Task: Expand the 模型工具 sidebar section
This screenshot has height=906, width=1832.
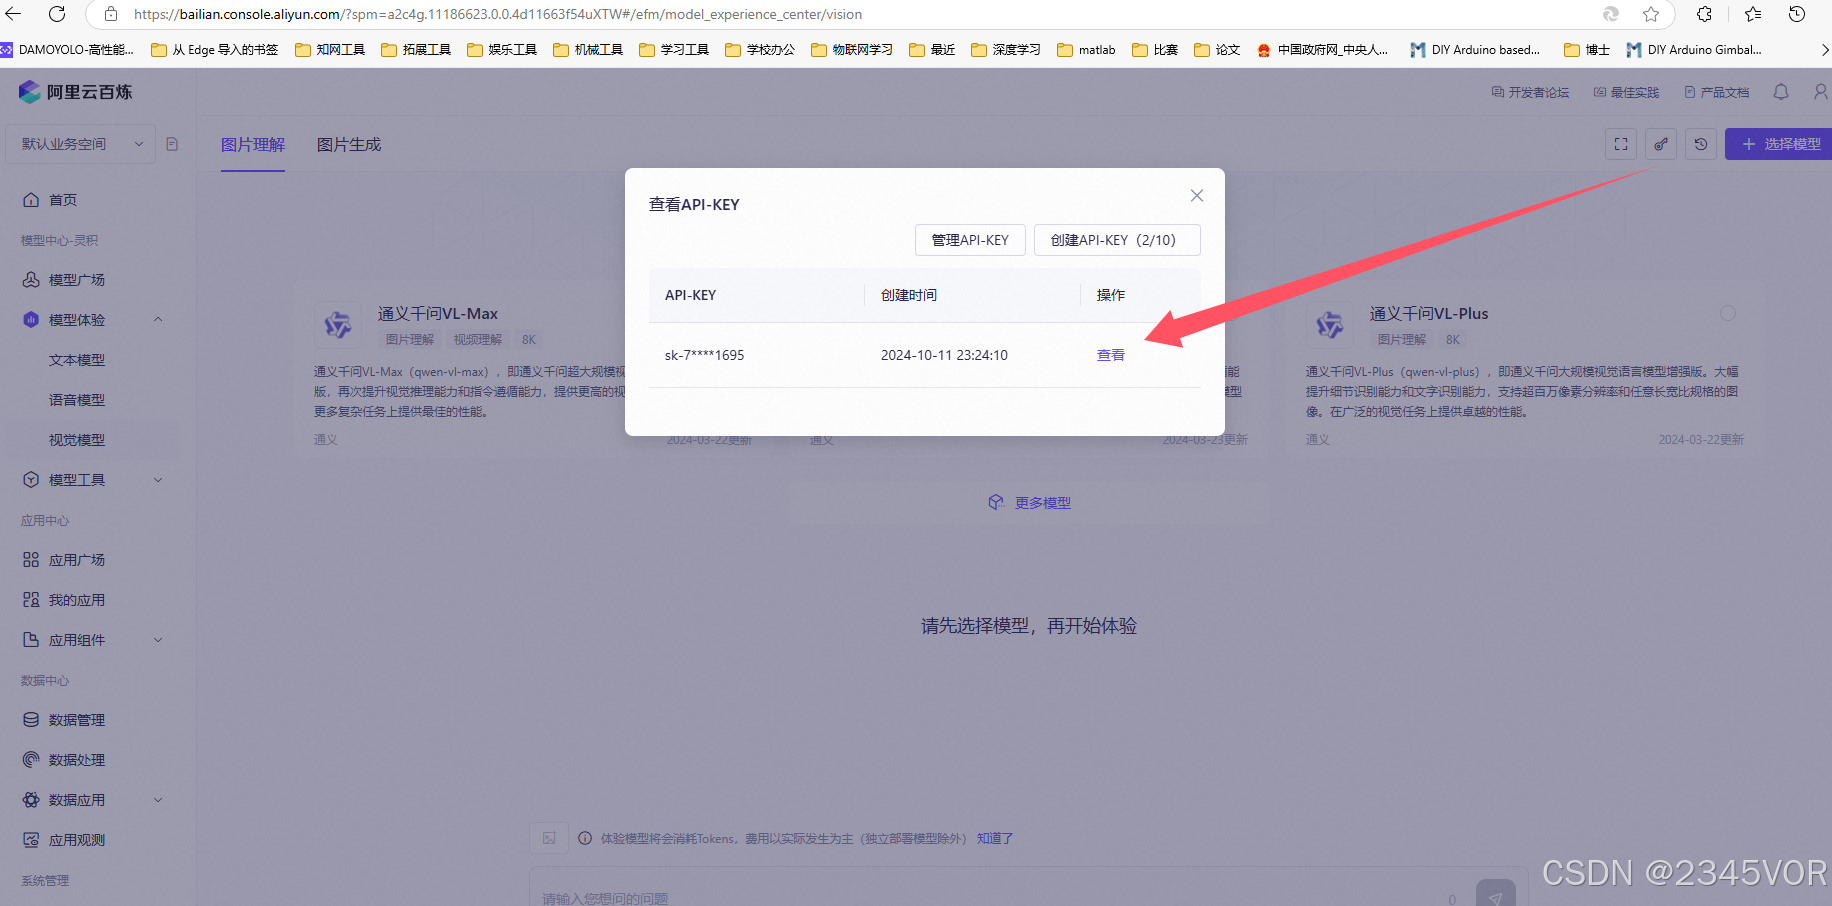Action: click(x=158, y=480)
